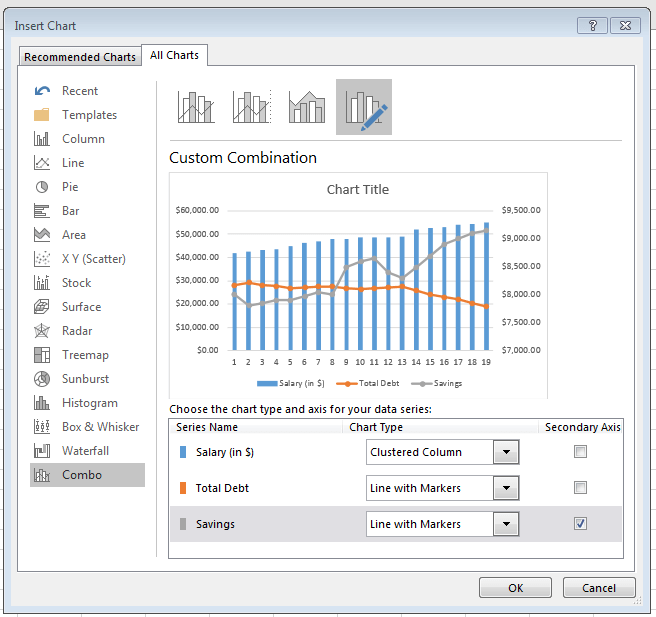Select Stacked Area - Clustered Column subtype
The height and width of the screenshot is (617, 656).
[307, 107]
